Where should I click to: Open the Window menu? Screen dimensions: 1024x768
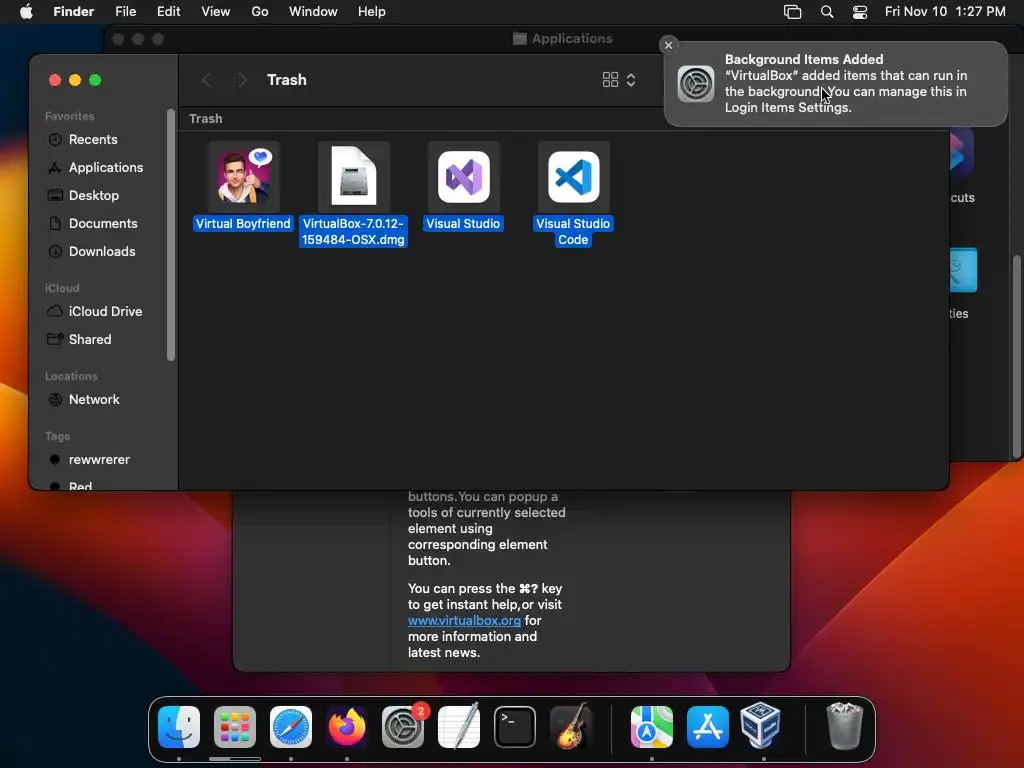point(313,12)
